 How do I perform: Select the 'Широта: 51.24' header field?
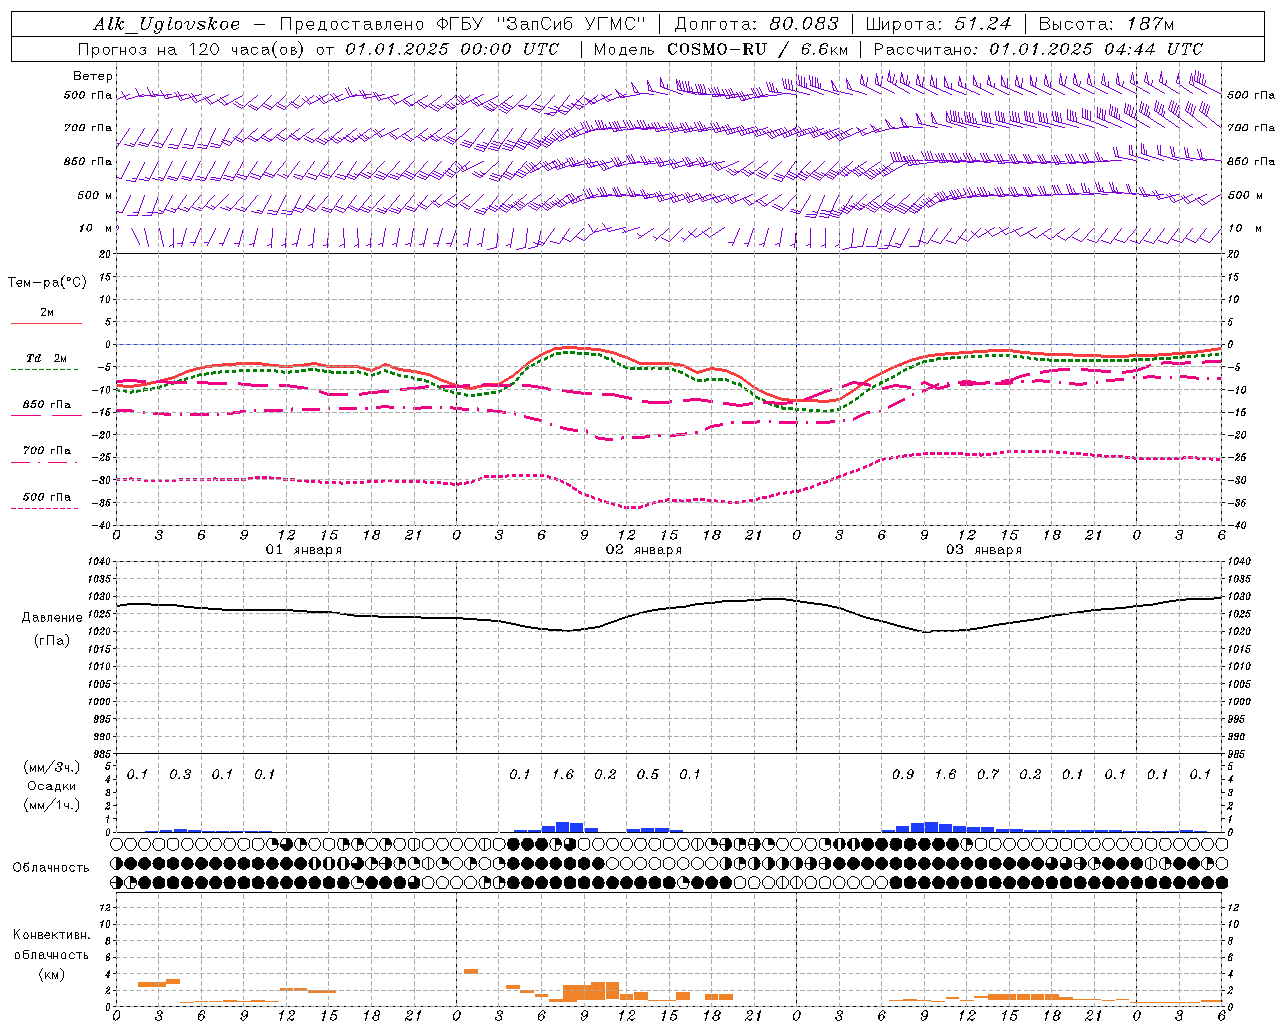tap(938, 24)
